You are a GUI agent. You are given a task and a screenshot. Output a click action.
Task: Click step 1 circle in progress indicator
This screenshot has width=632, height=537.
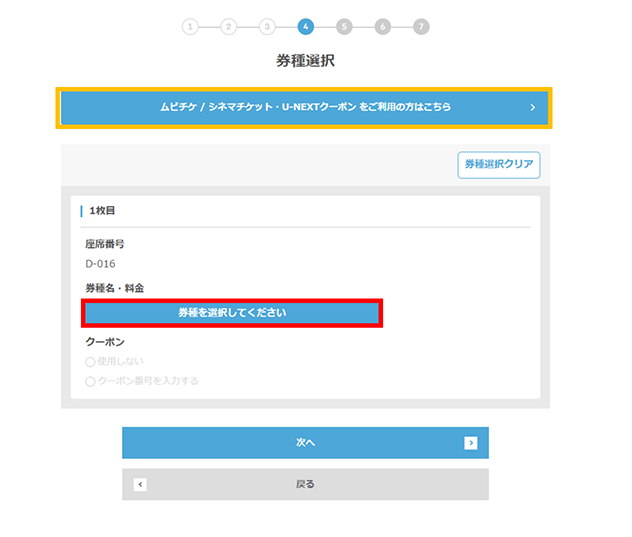[x=190, y=27]
